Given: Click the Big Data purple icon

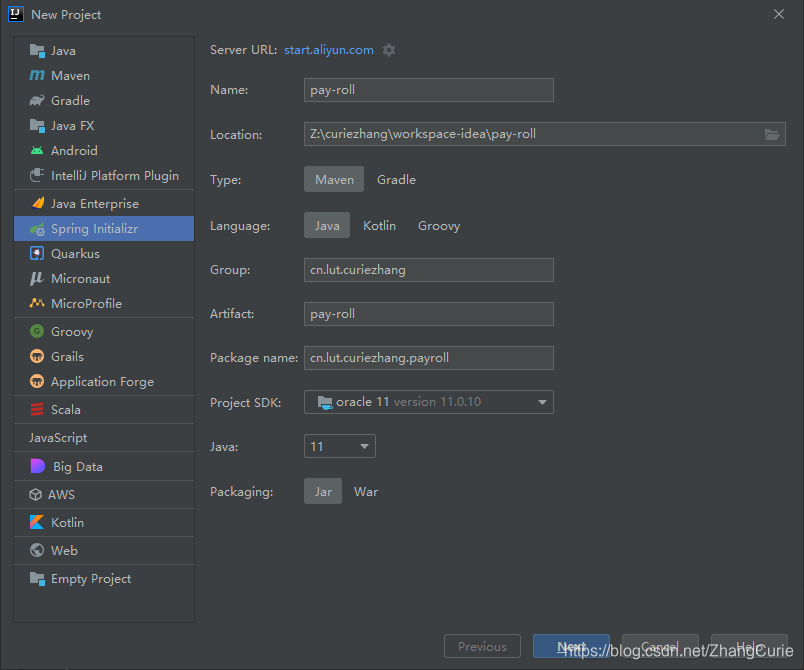Looking at the screenshot, I should [37, 466].
